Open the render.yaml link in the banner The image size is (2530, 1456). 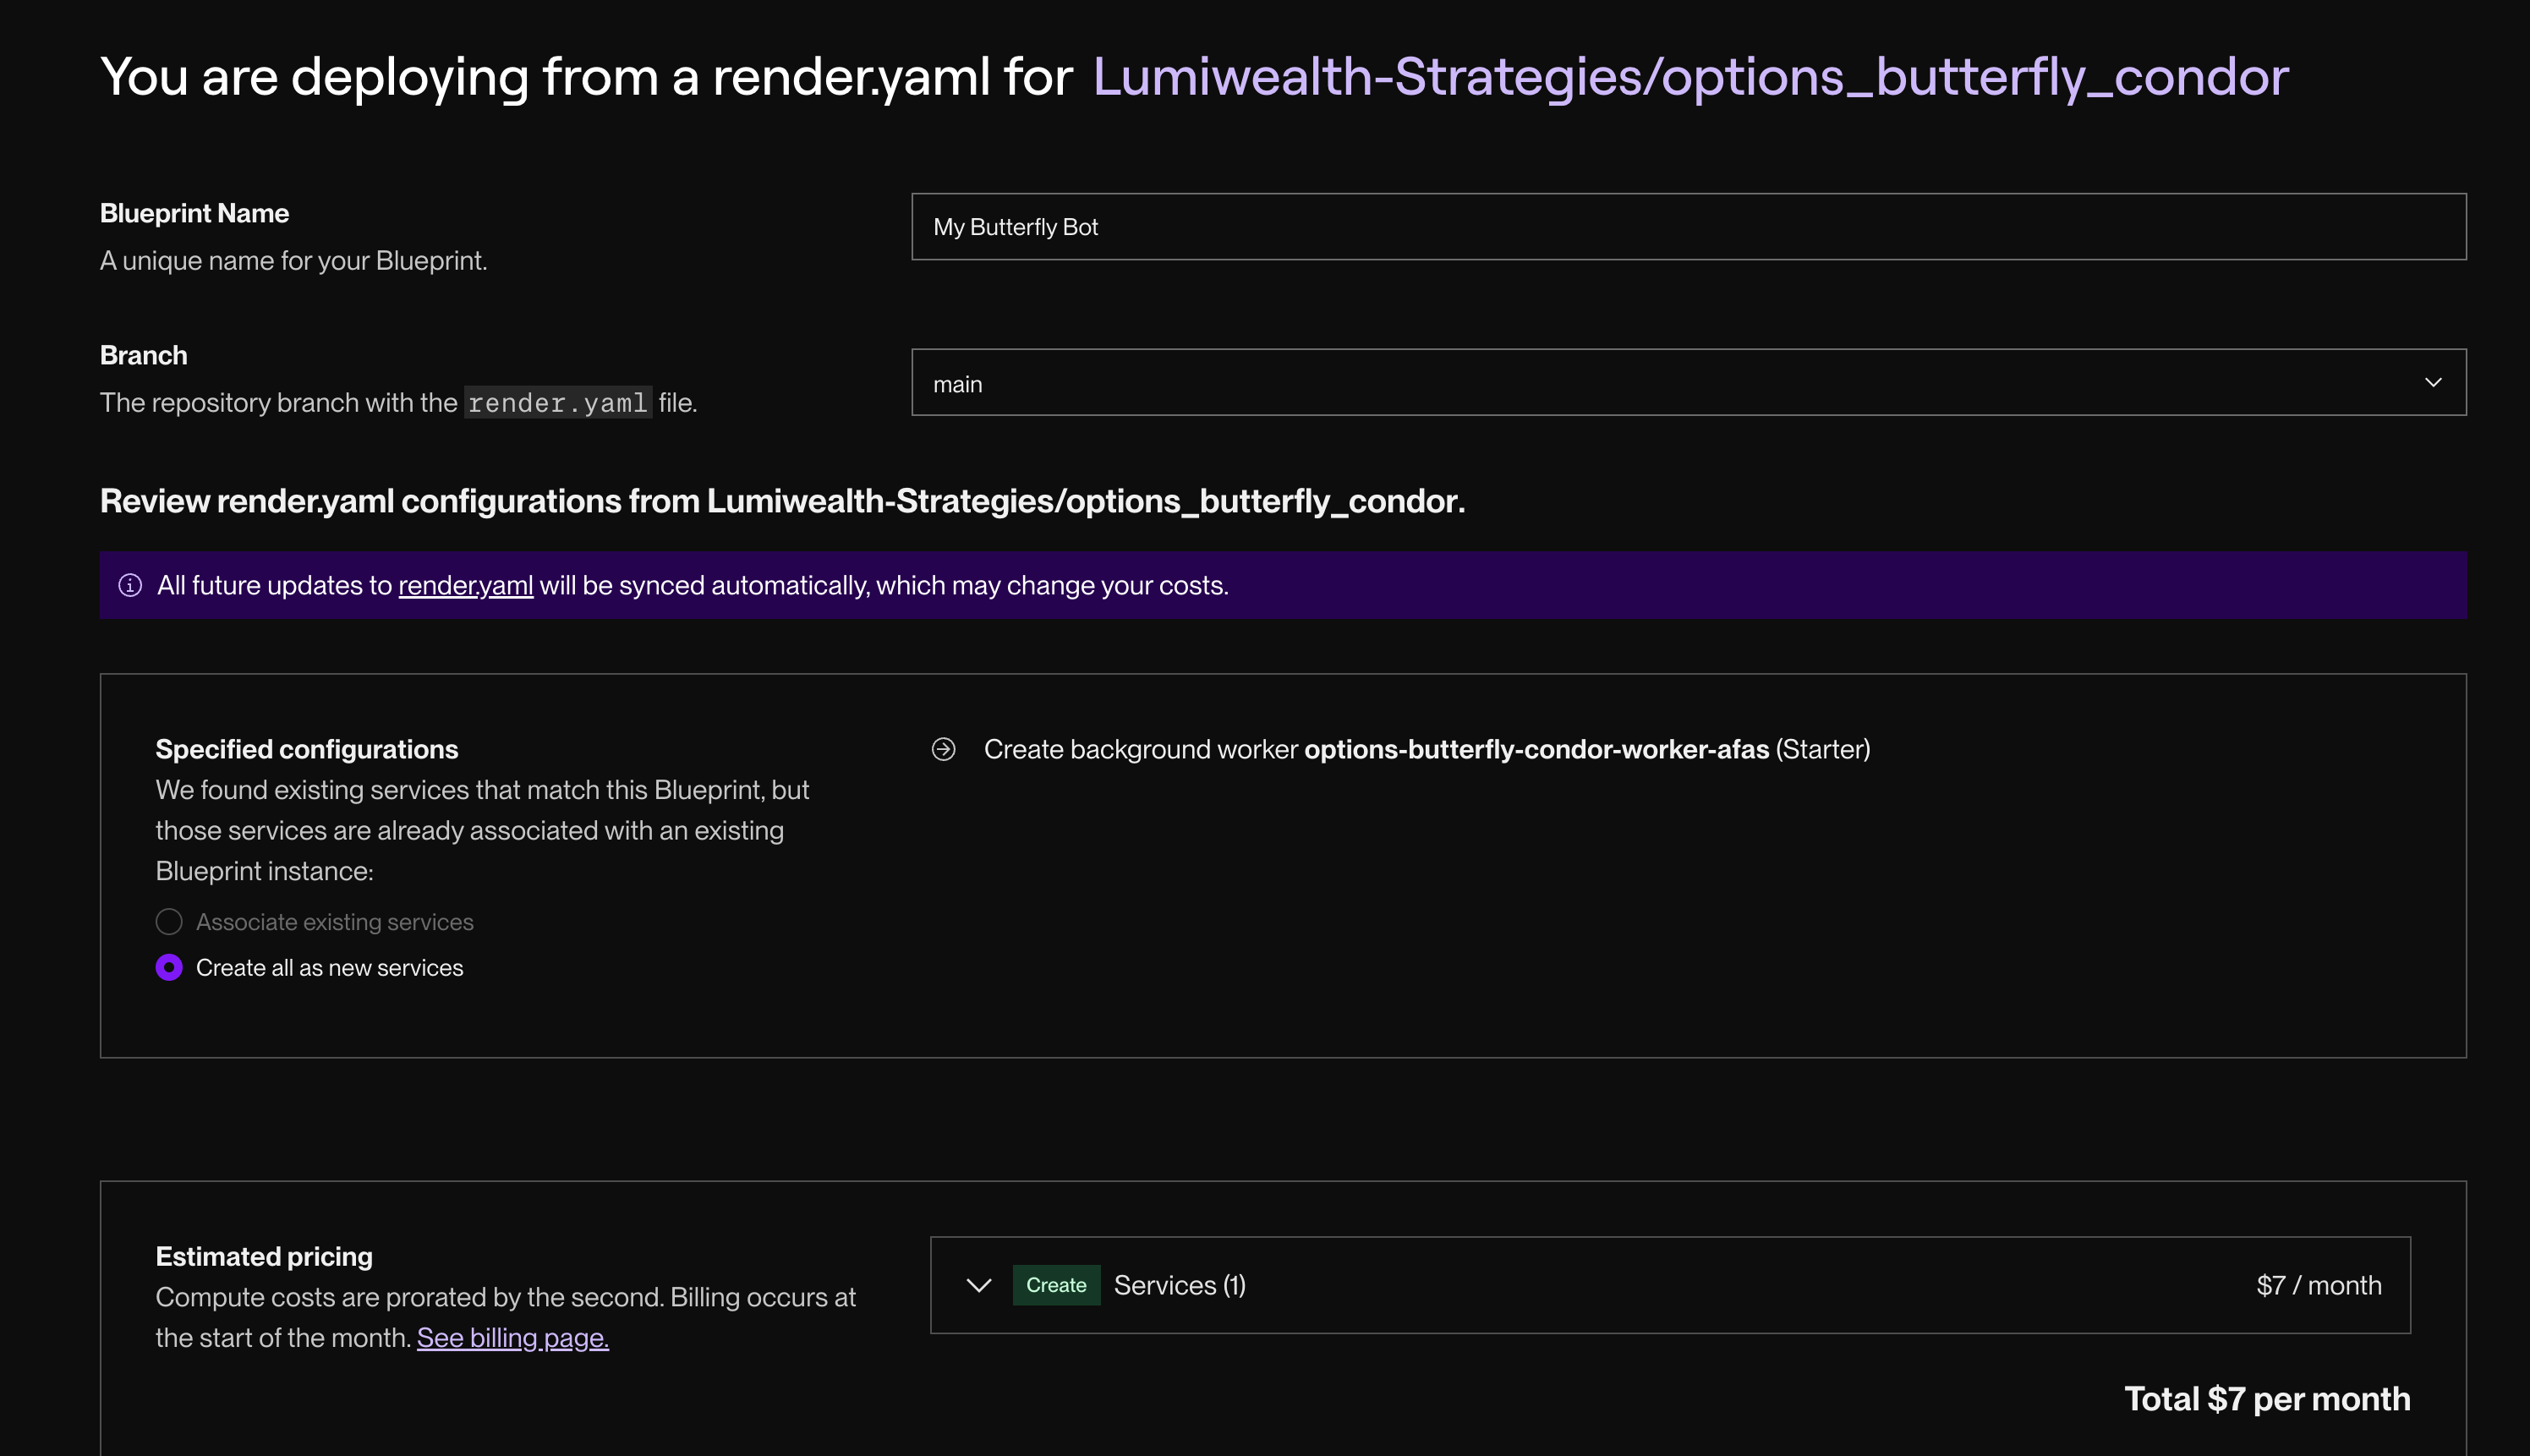click(x=465, y=585)
